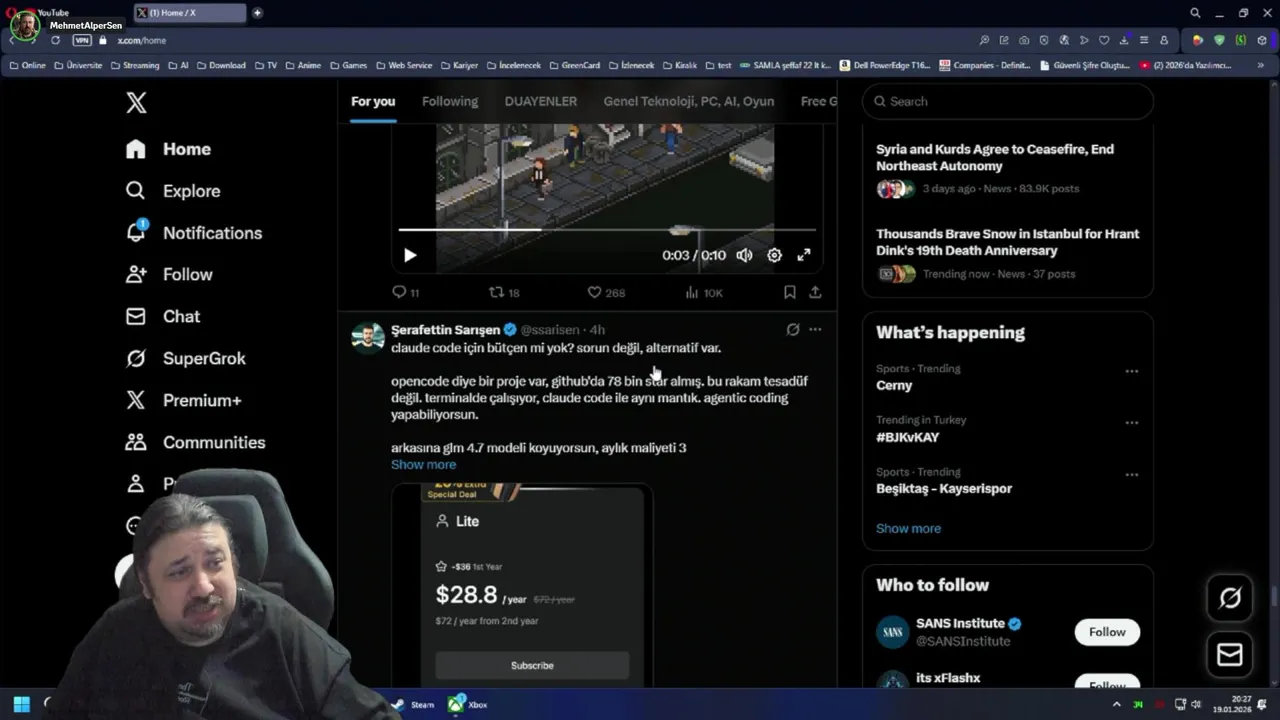Open Şerafettin Sarışen's profile name link

445,329
